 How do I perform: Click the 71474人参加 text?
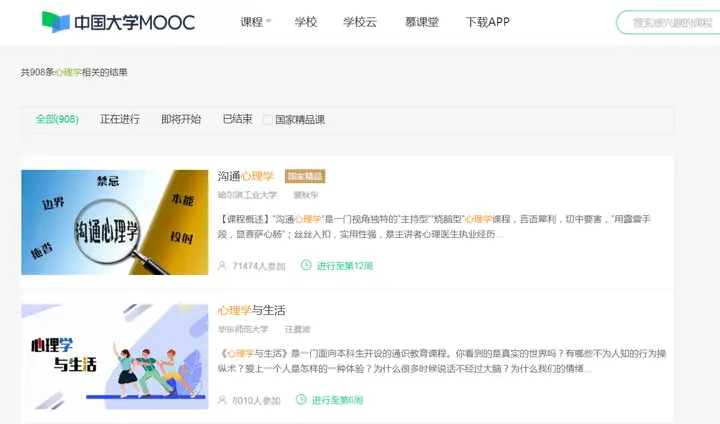259,266
